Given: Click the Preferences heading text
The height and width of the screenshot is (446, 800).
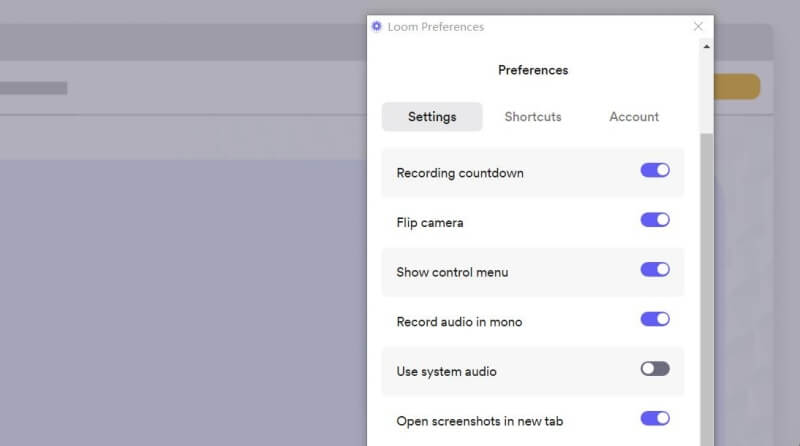Looking at the screenshot, I should tap(533, 71).
